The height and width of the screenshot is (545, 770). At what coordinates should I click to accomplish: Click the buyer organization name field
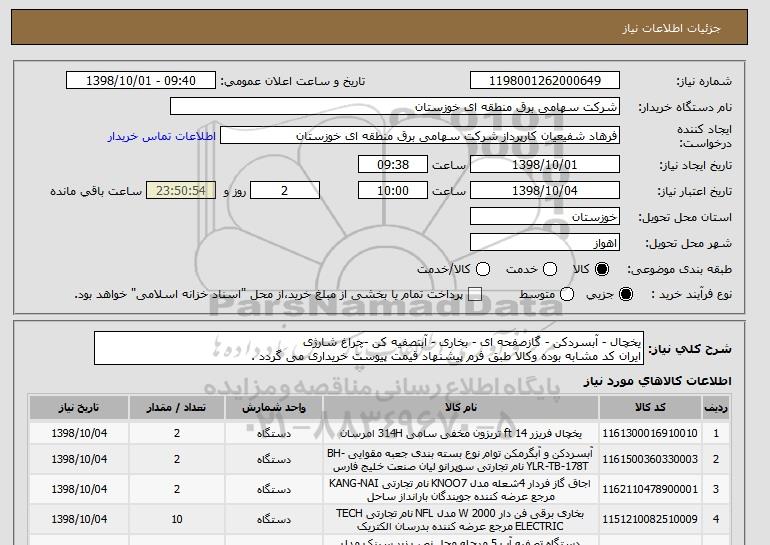tap(395, 107)
